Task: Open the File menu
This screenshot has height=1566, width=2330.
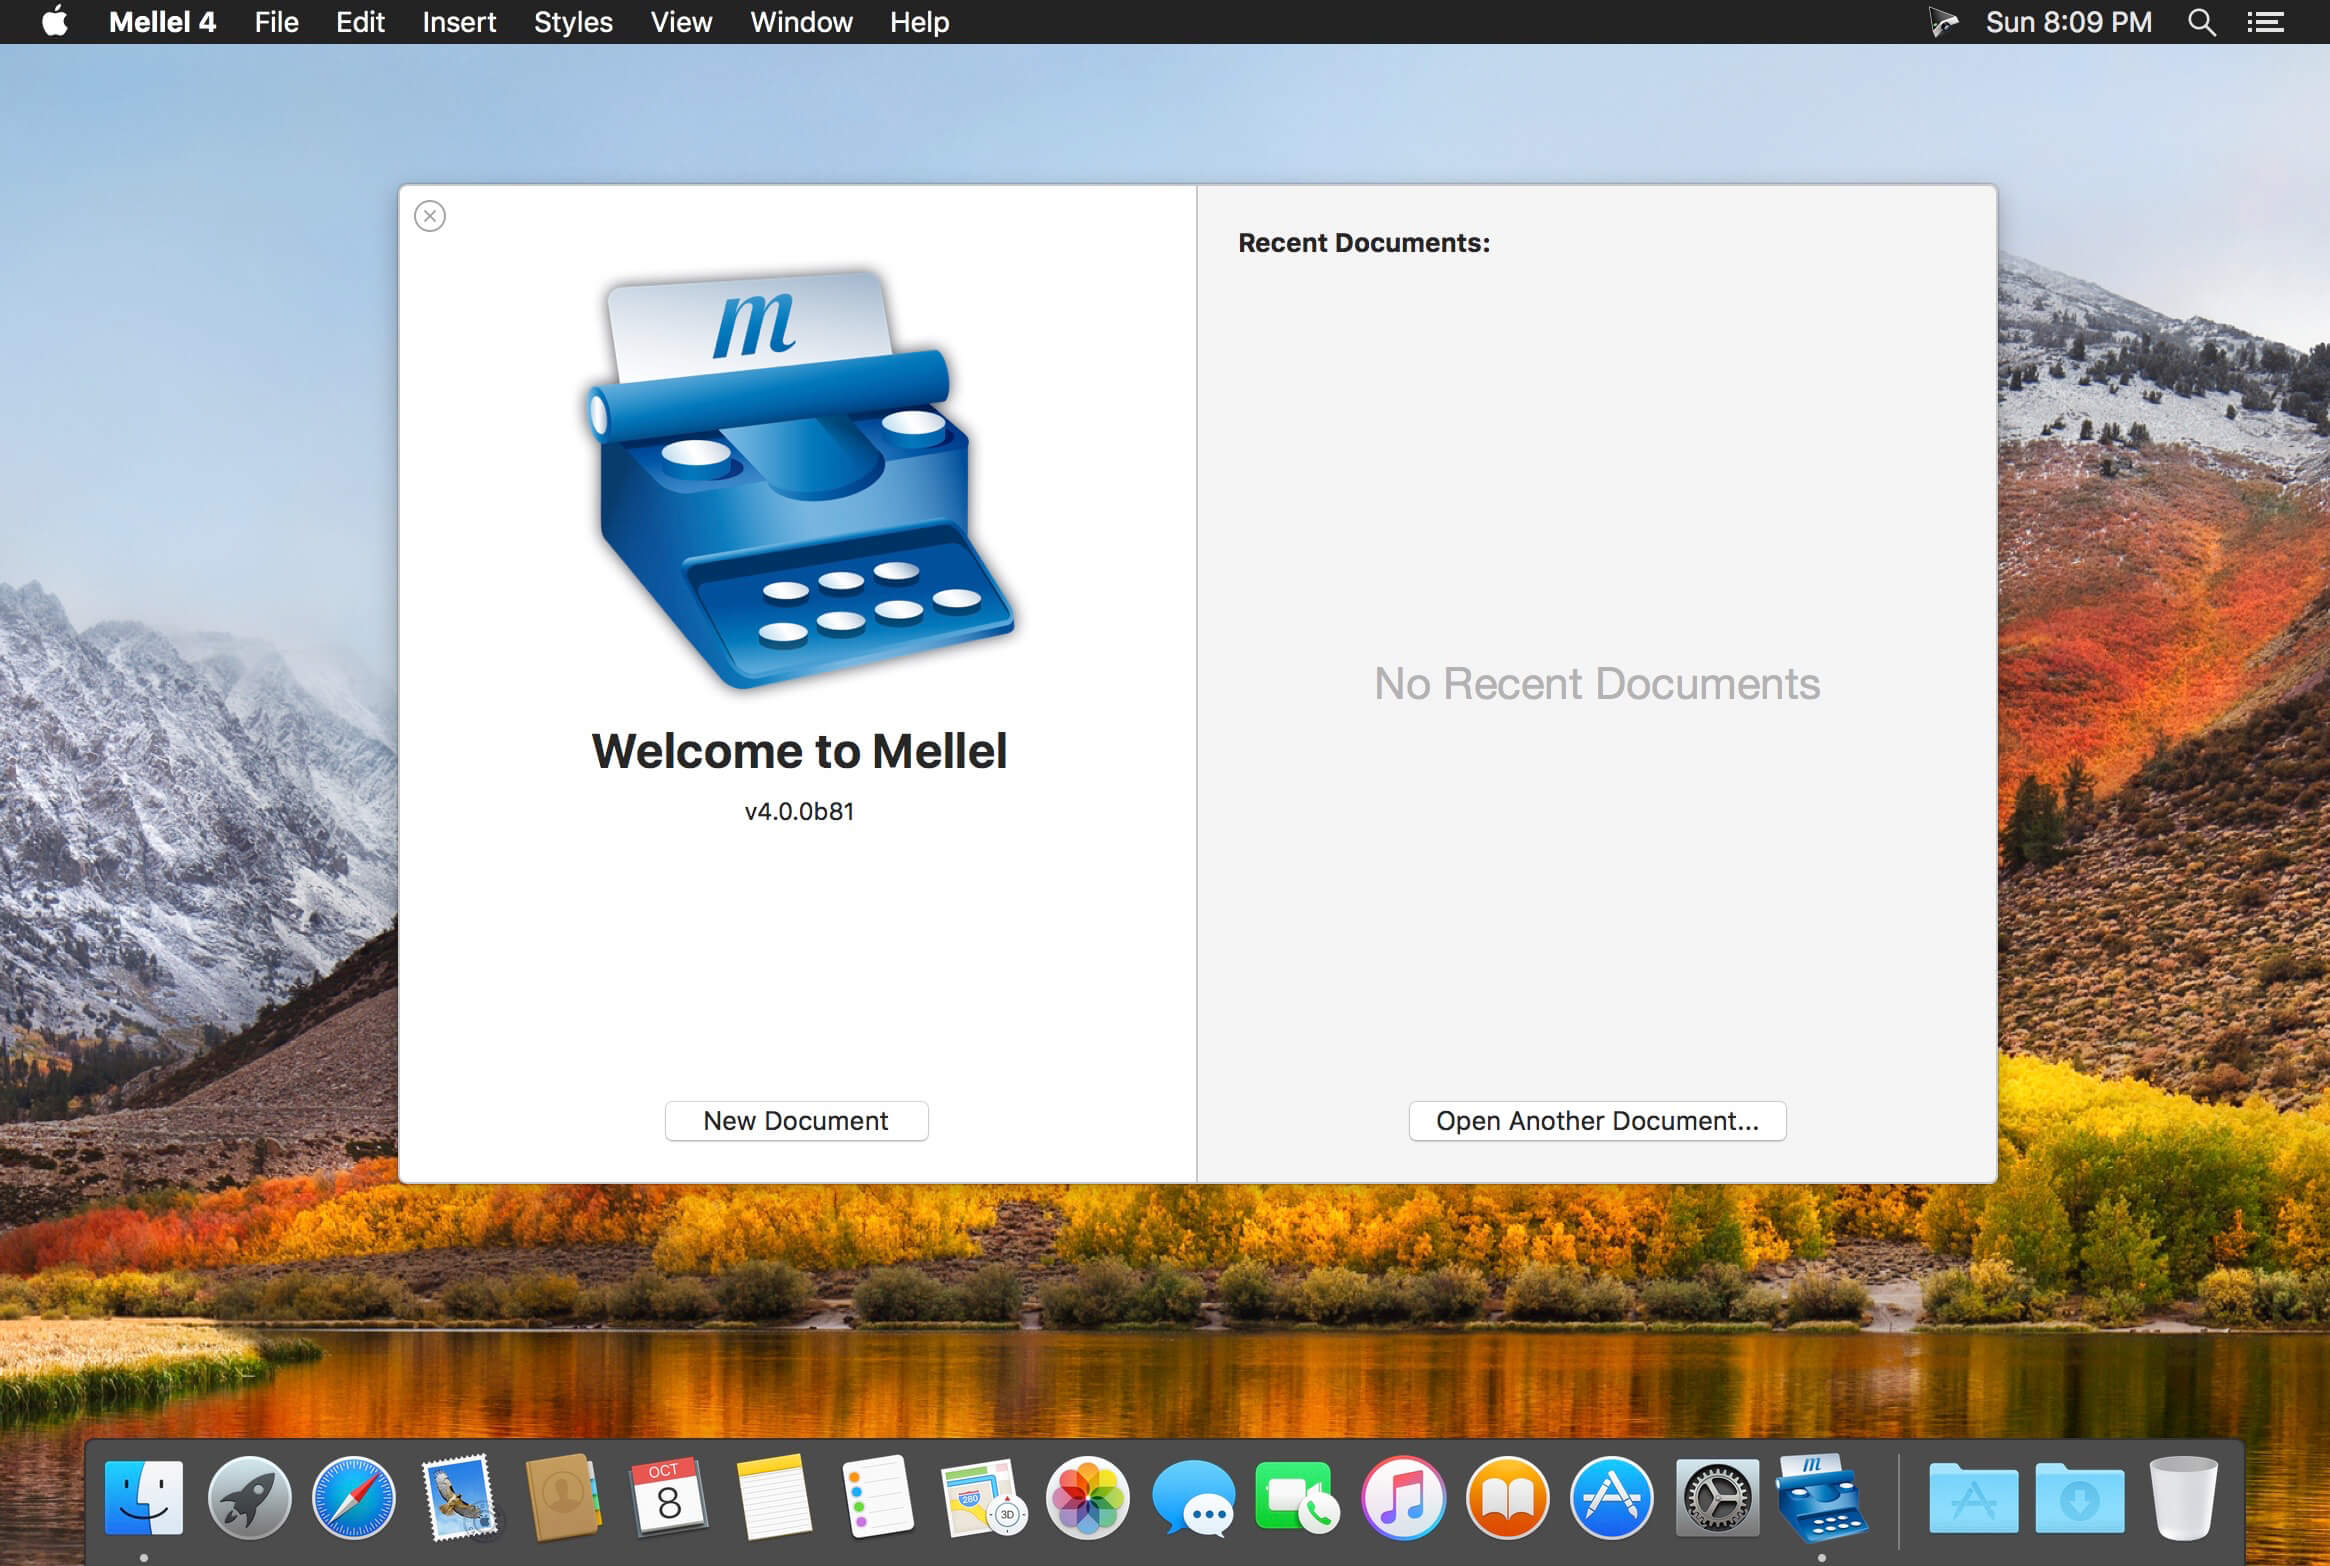Action: 276,22
